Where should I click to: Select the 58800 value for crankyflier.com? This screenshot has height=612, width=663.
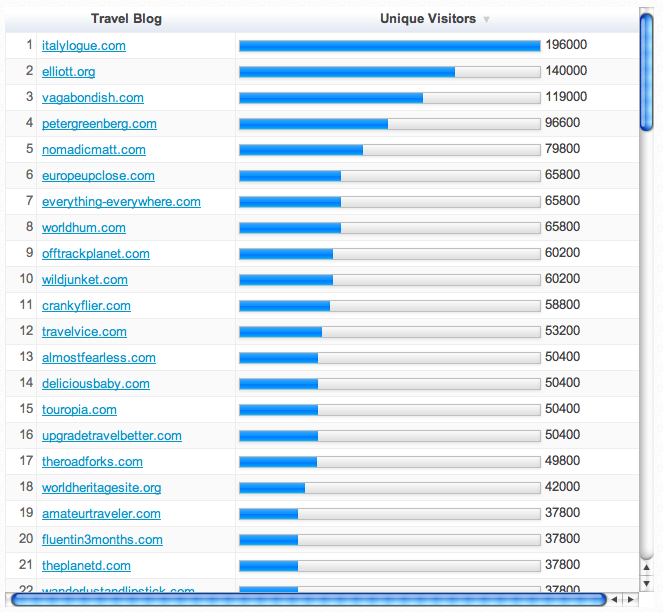563,305
